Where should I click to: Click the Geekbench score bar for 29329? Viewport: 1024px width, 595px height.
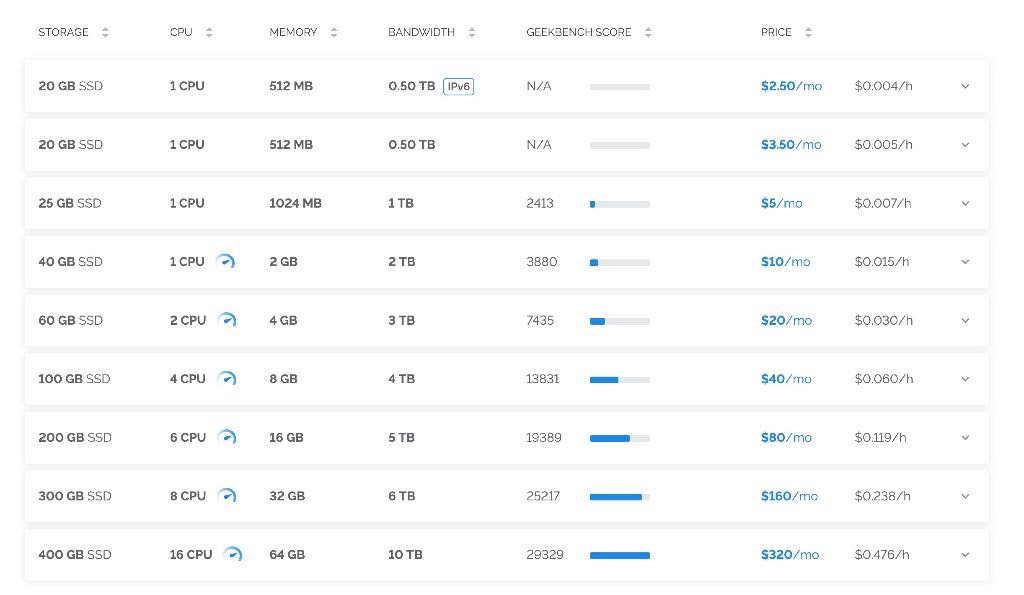click(x=620, y=556)
